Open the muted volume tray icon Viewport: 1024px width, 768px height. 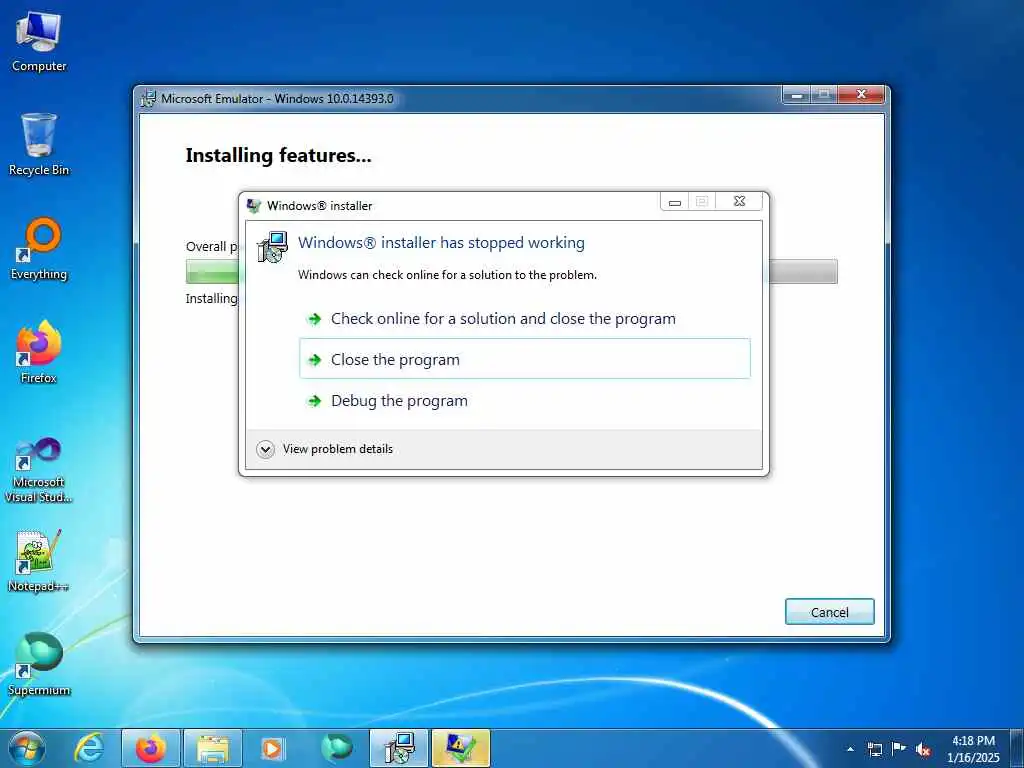tap(923, 749)
